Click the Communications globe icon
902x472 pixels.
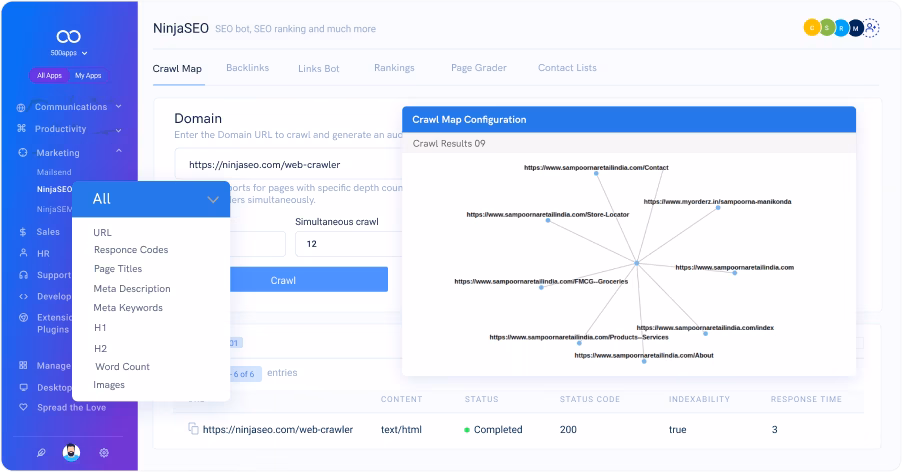click(22, 106)
